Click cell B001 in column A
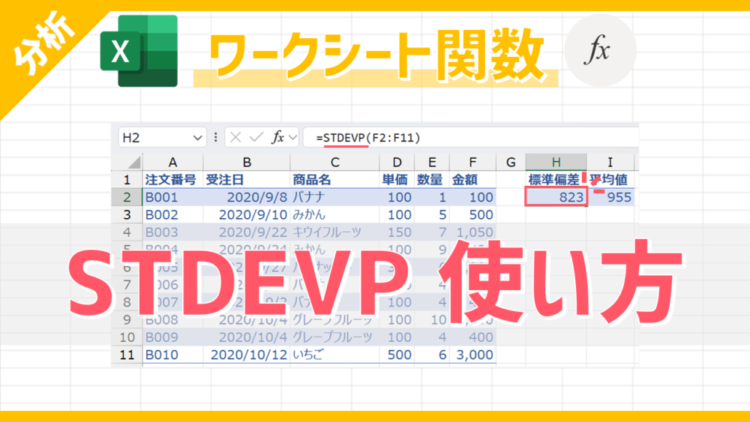 coord(173,197)
